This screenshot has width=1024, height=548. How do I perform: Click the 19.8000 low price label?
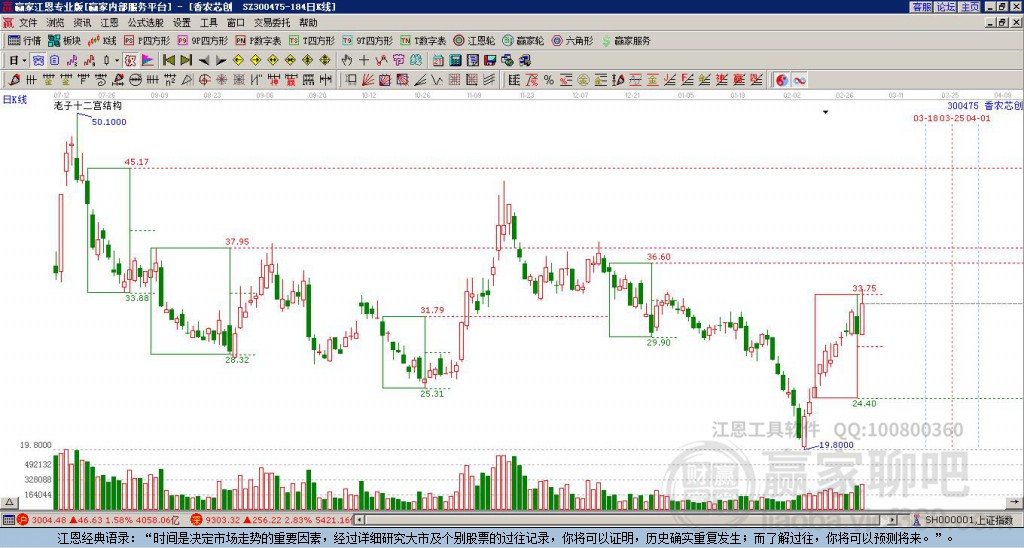(x=836, y=445)
